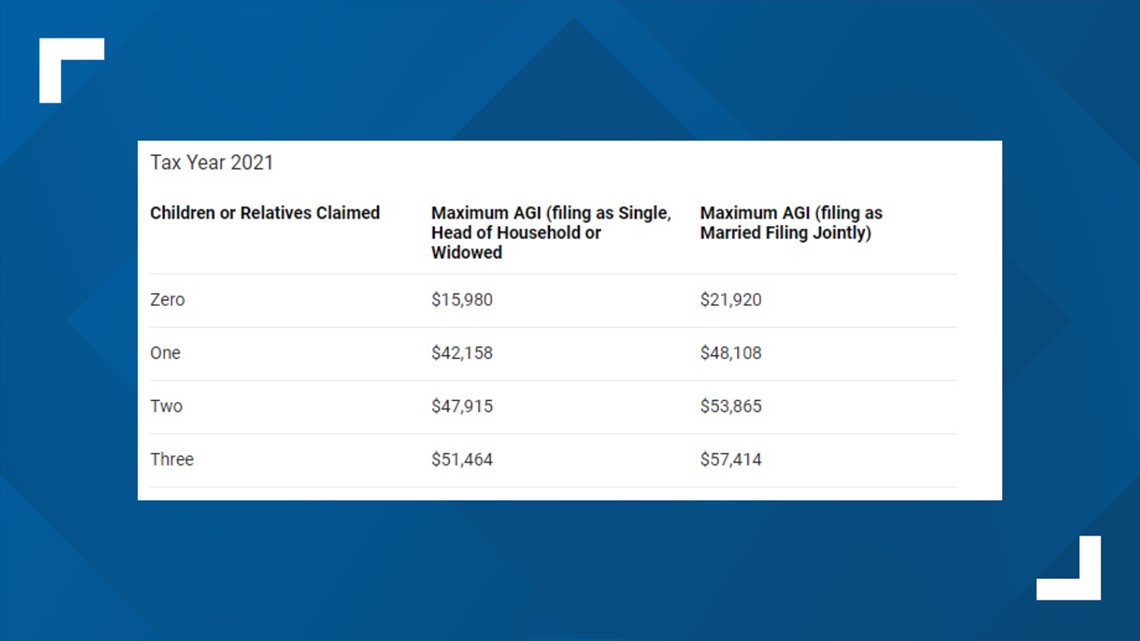This screenshot has height=641, width=1140.
Task: Click the $47,915 amount
Action: click(x=462, y=406)
